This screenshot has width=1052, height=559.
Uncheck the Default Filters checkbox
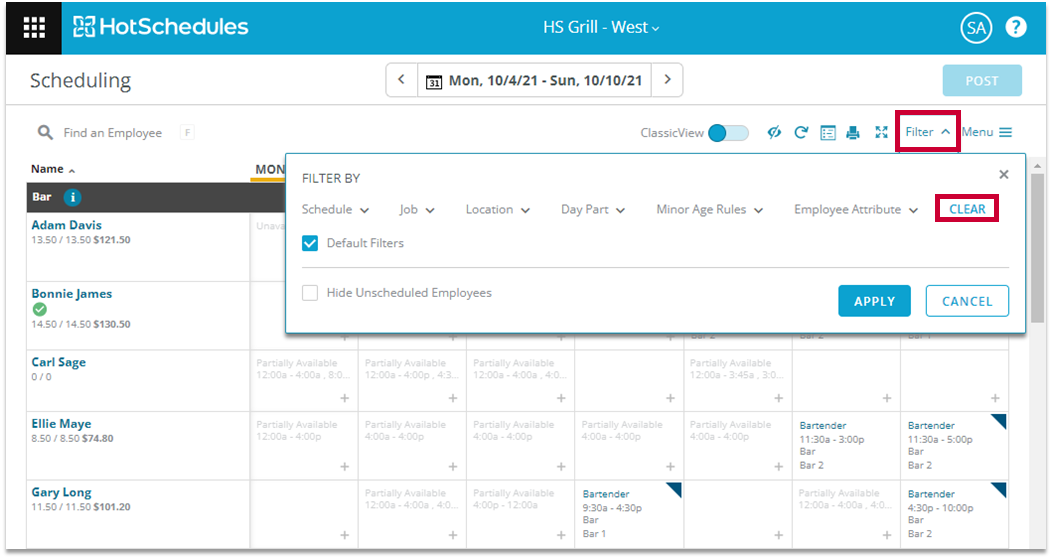tap(311, 243)
